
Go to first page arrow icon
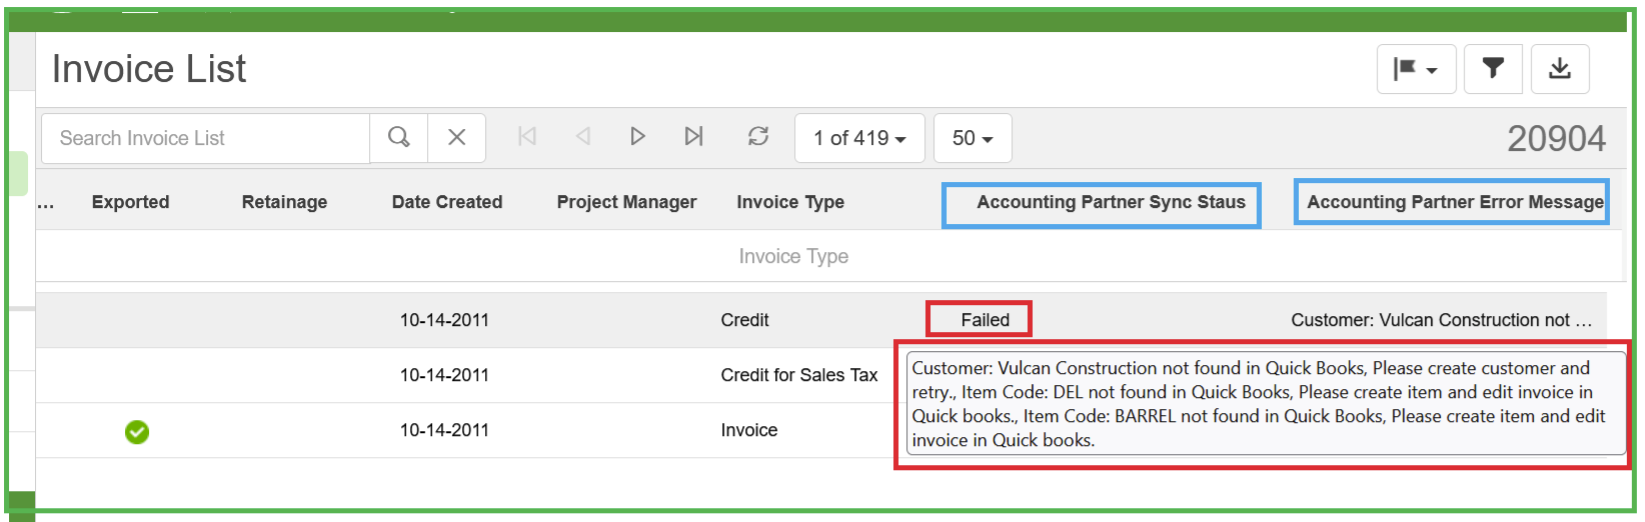point(527,136)
